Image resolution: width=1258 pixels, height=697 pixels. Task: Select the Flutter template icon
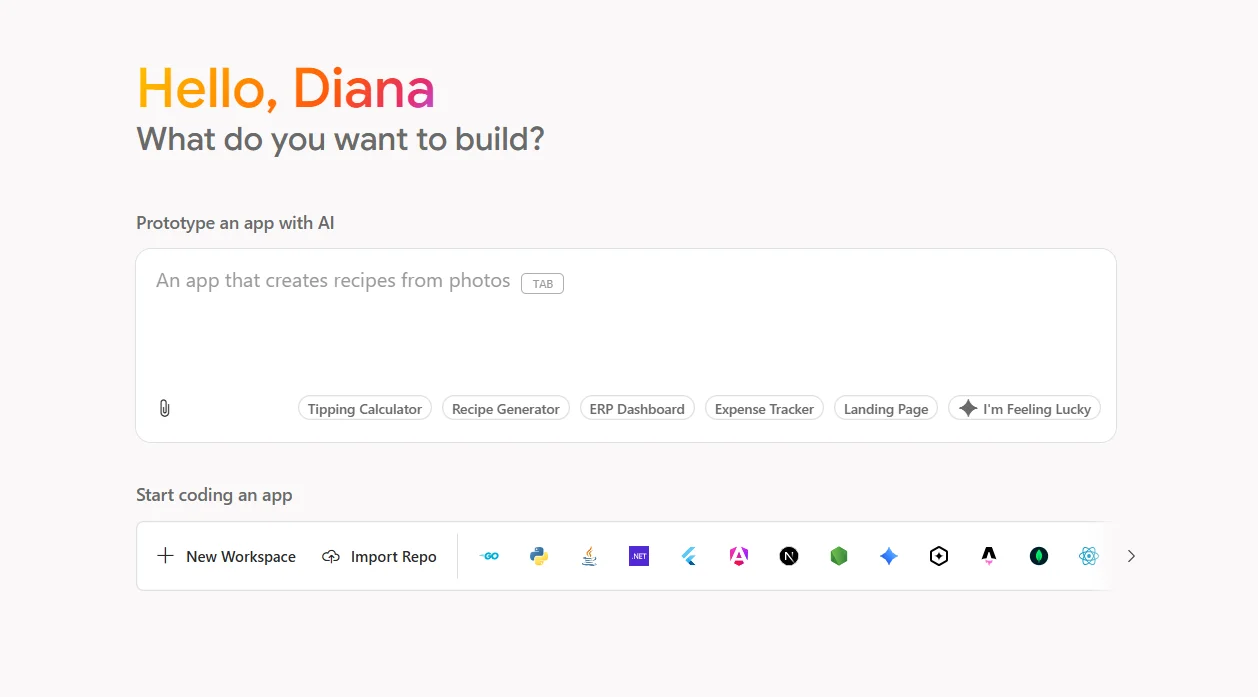688,556
